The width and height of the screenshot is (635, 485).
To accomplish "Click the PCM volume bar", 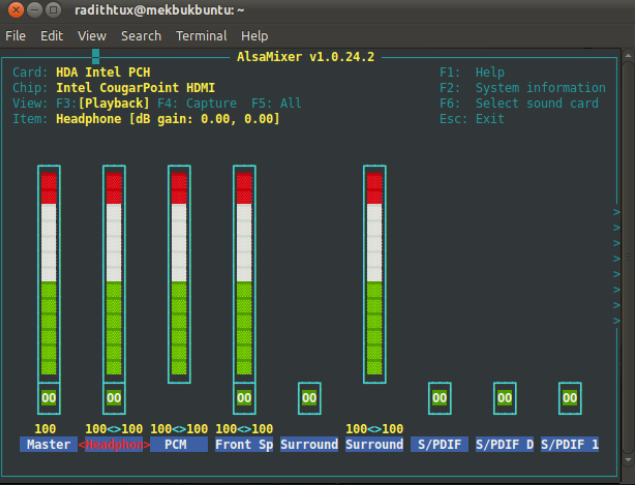I will [x=179, y=274].
